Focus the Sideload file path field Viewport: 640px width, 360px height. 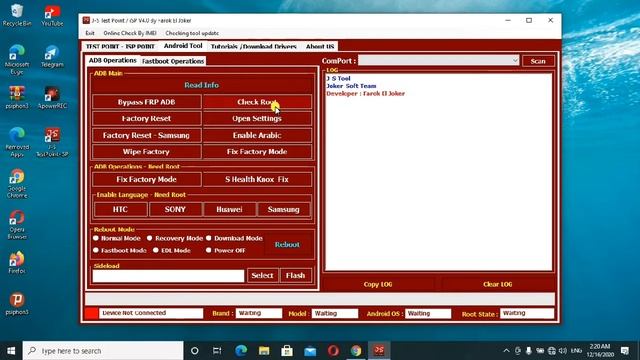tap(168, 276)
